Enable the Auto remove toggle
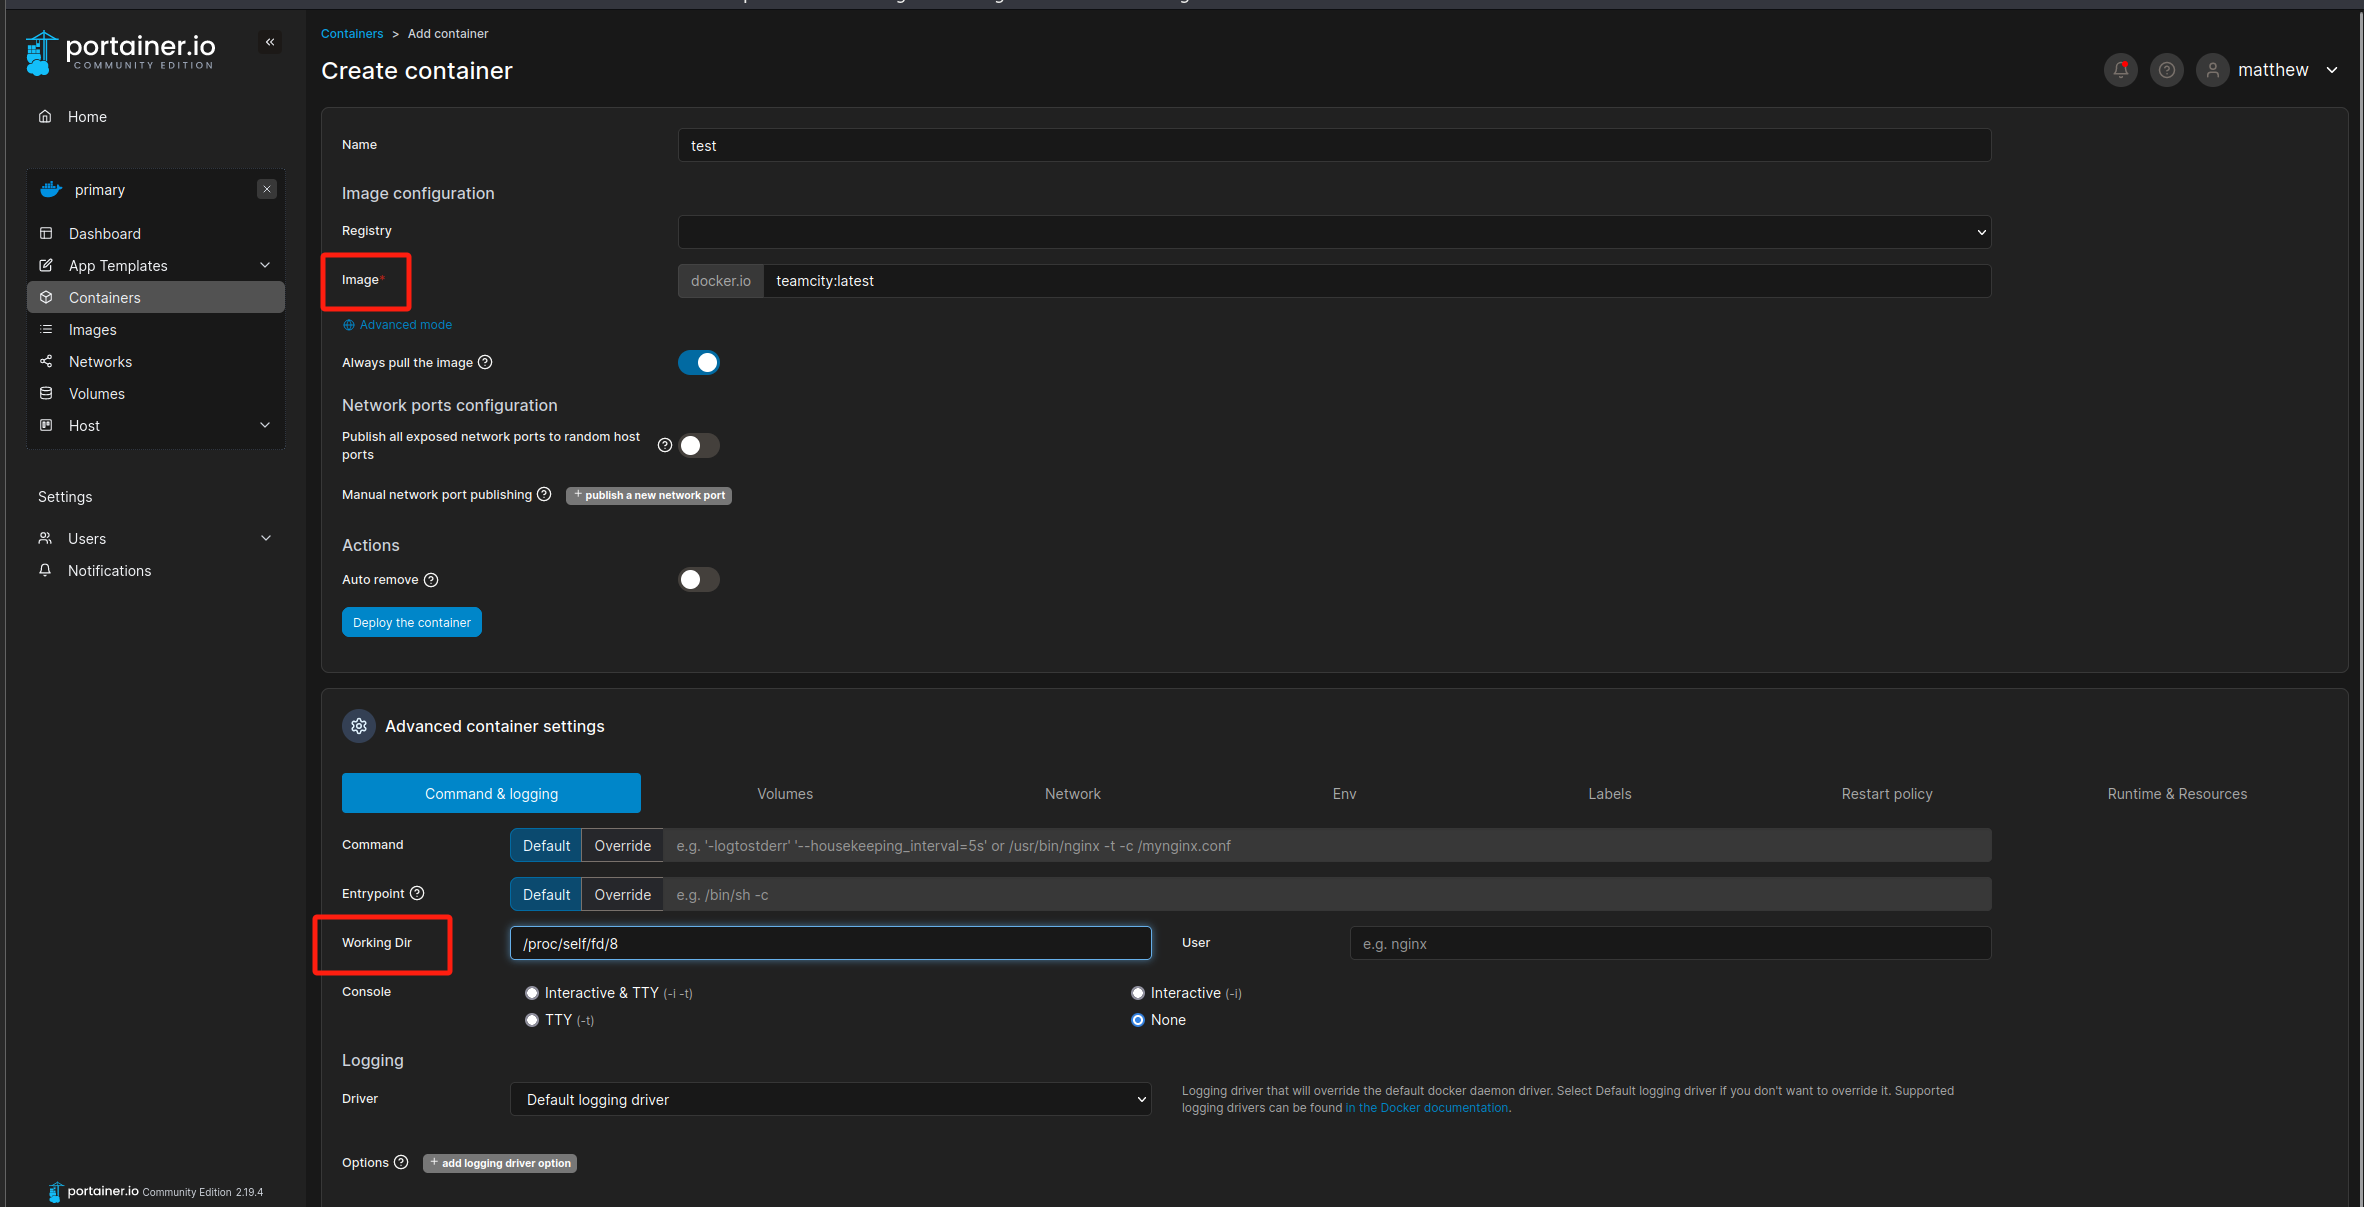The image size is (2364, 1207). (x=699, y=580)
